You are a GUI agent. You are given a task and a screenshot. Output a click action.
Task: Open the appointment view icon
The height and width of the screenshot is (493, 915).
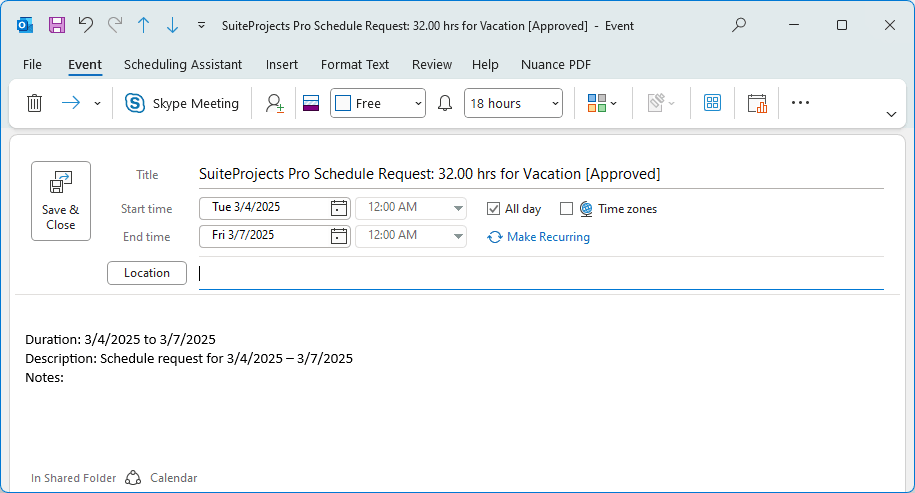tap(311, 103)
